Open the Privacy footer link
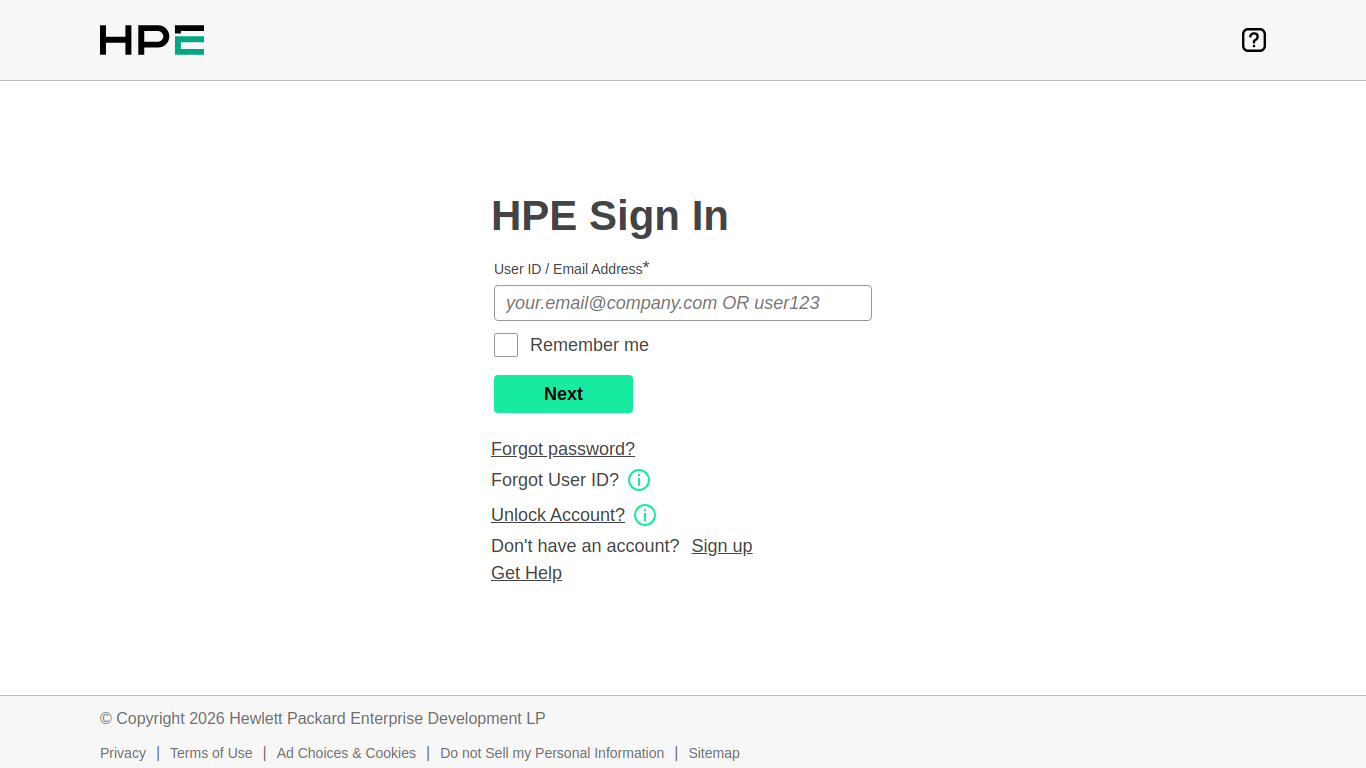Viewport: 1366px width, 768px height. tap(123, 753)
